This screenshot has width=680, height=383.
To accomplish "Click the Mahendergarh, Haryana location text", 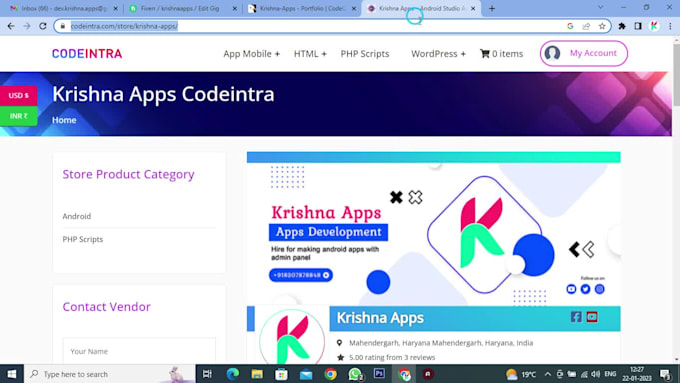I will coord(441,343).
